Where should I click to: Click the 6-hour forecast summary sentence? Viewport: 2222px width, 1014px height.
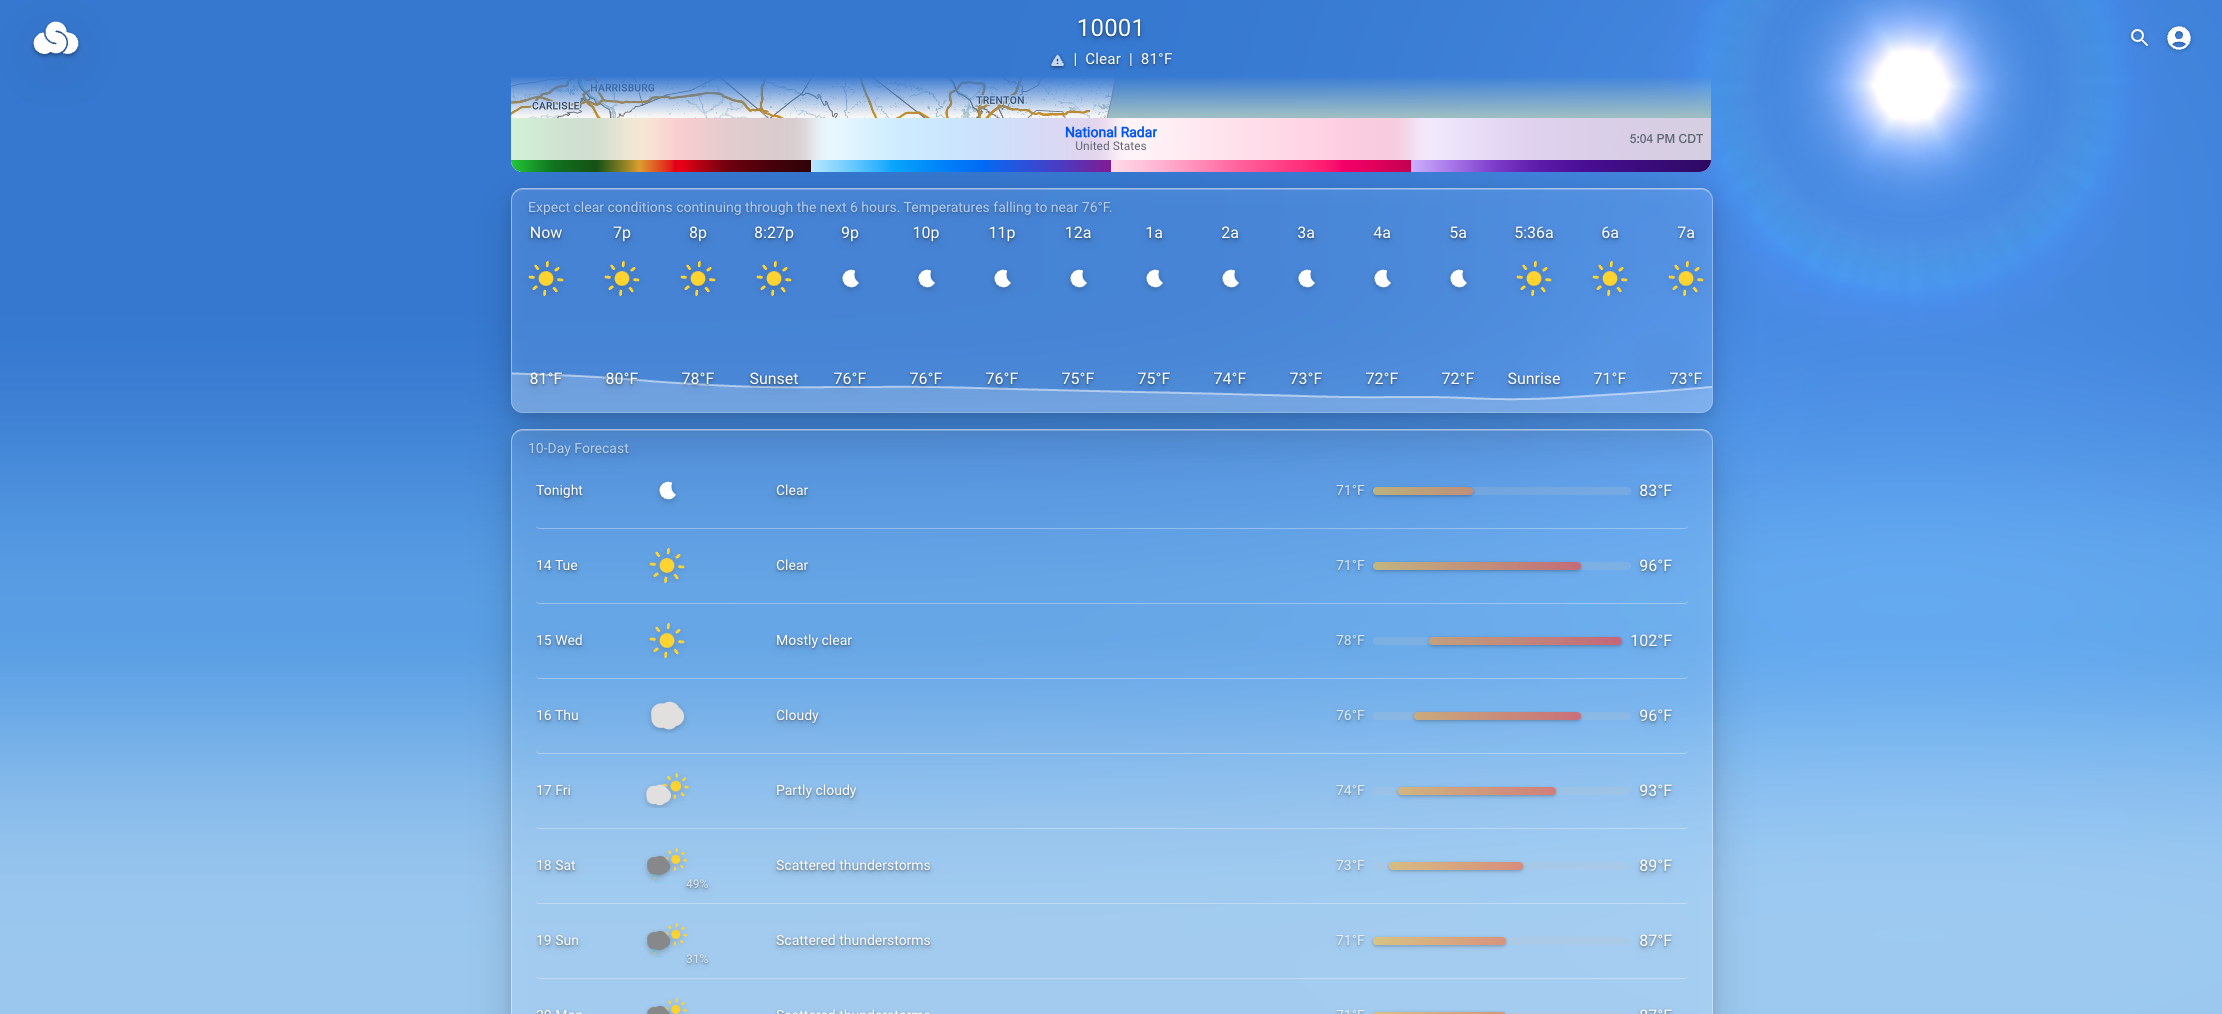pos(820,208)
